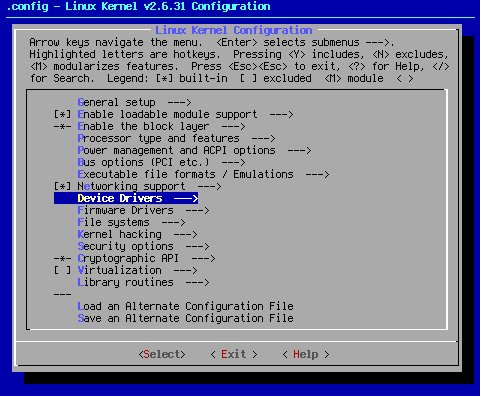Screen dimensions: 480x396
Task: Open the Networking support submenu
Action: coord(149,186)
